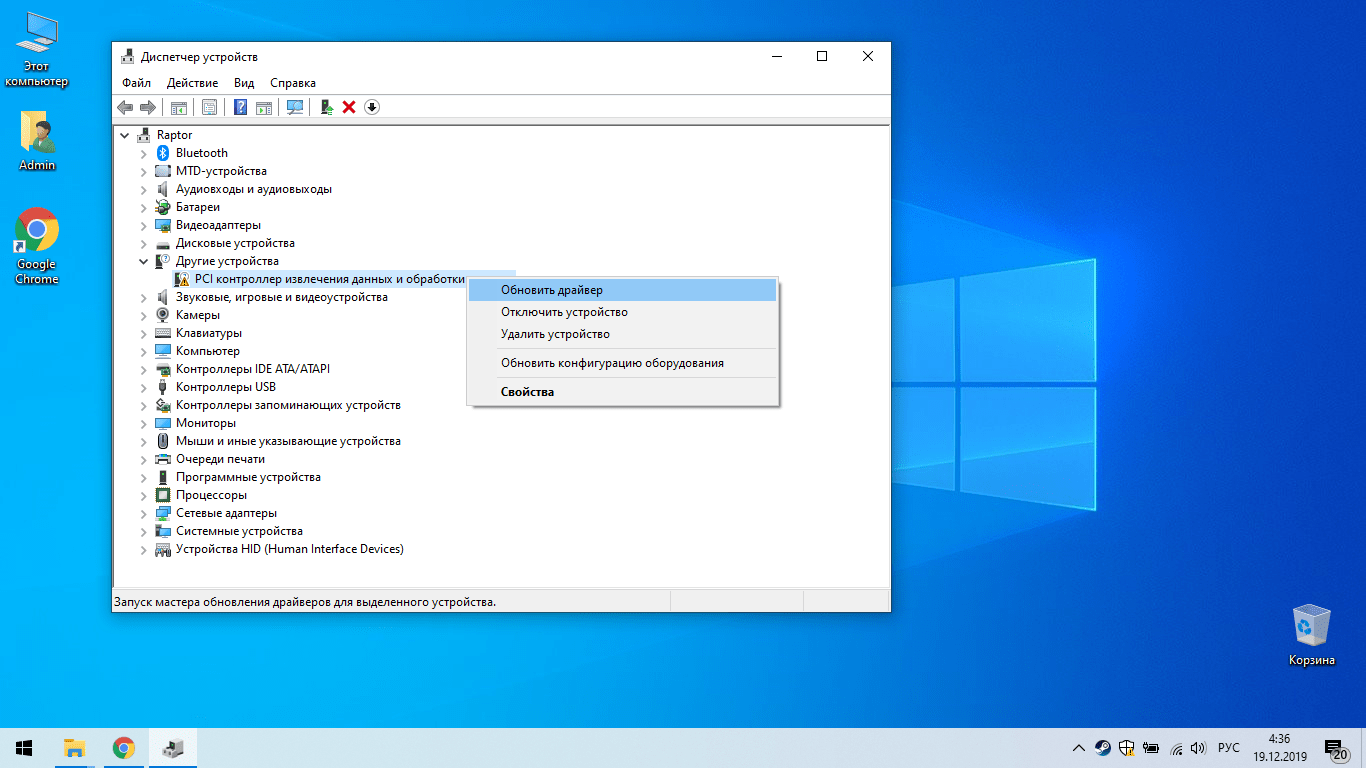This screenshot has width=1366, height=768.
Task: Expand the Контроллеры USB node
Action: (144, 387)
